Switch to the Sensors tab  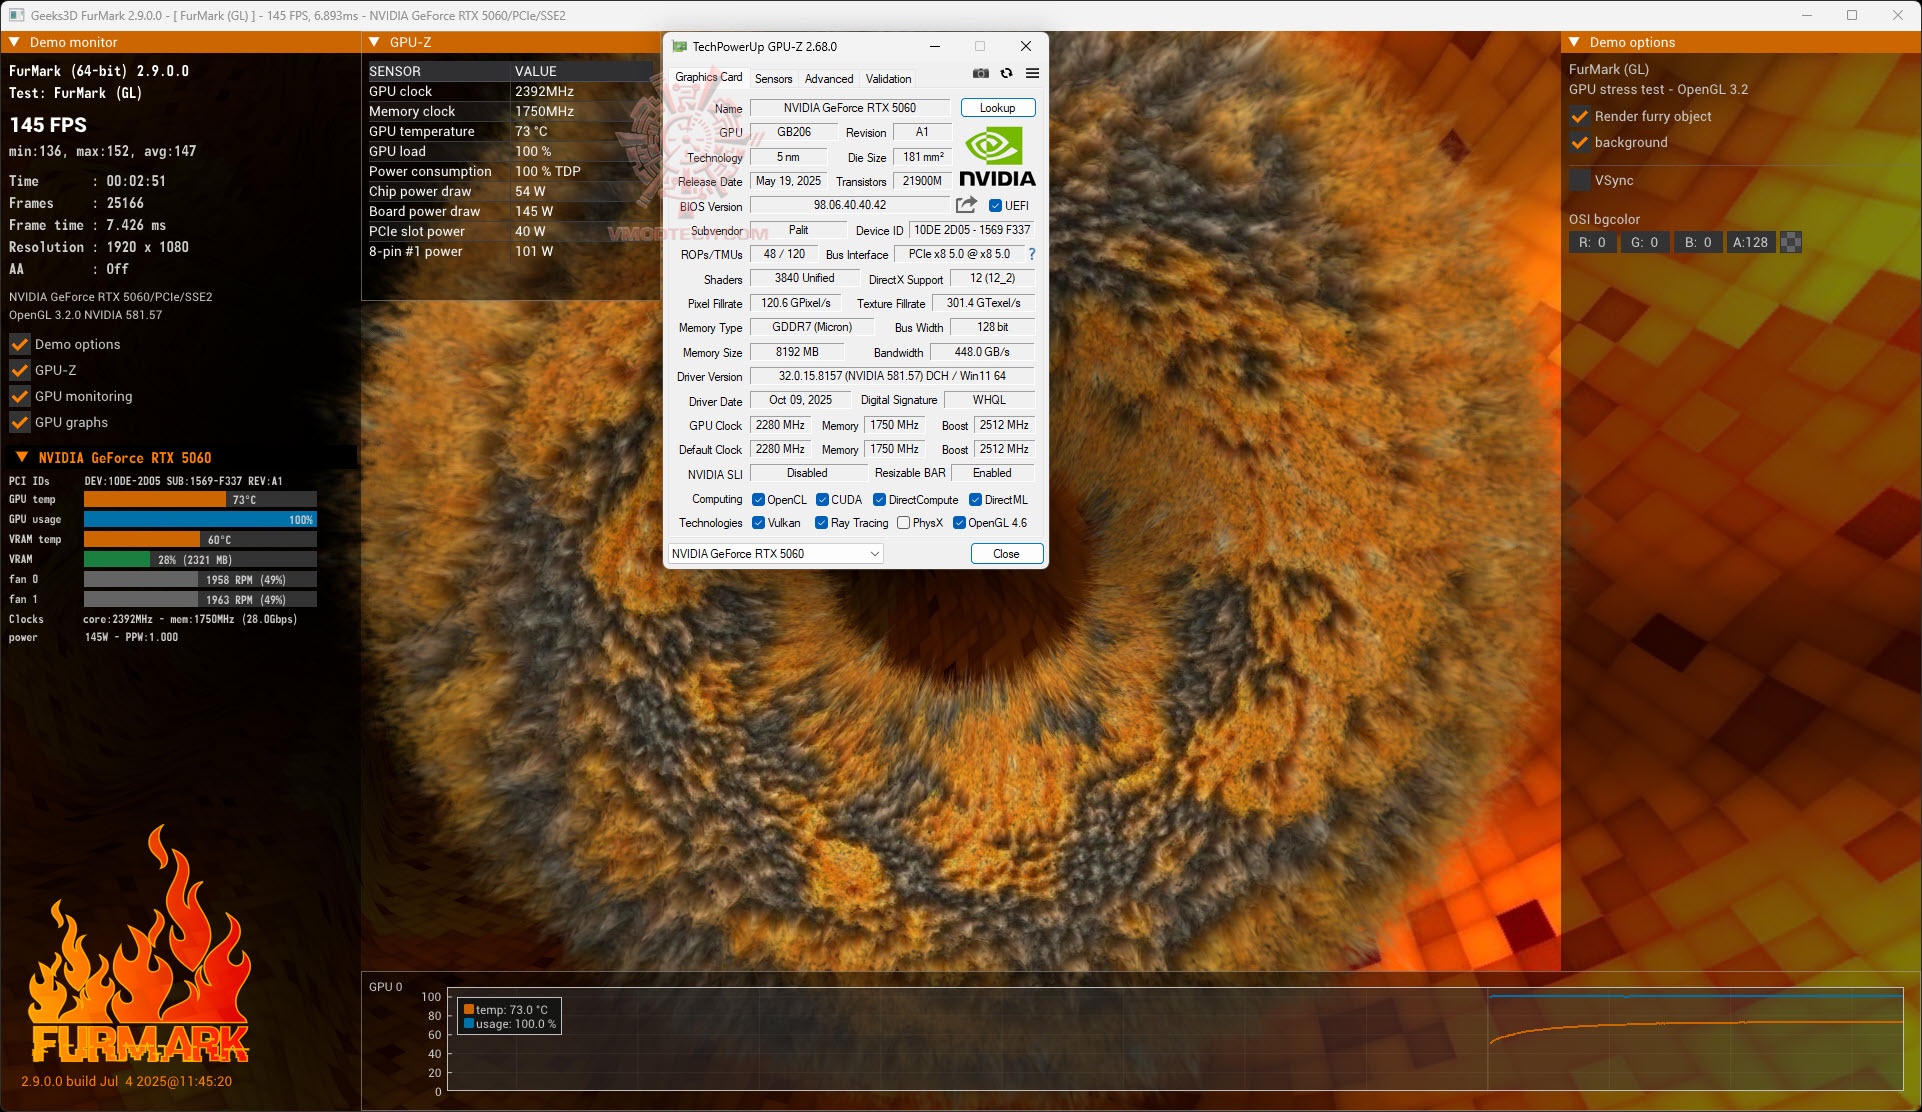[x=773, y=78]
